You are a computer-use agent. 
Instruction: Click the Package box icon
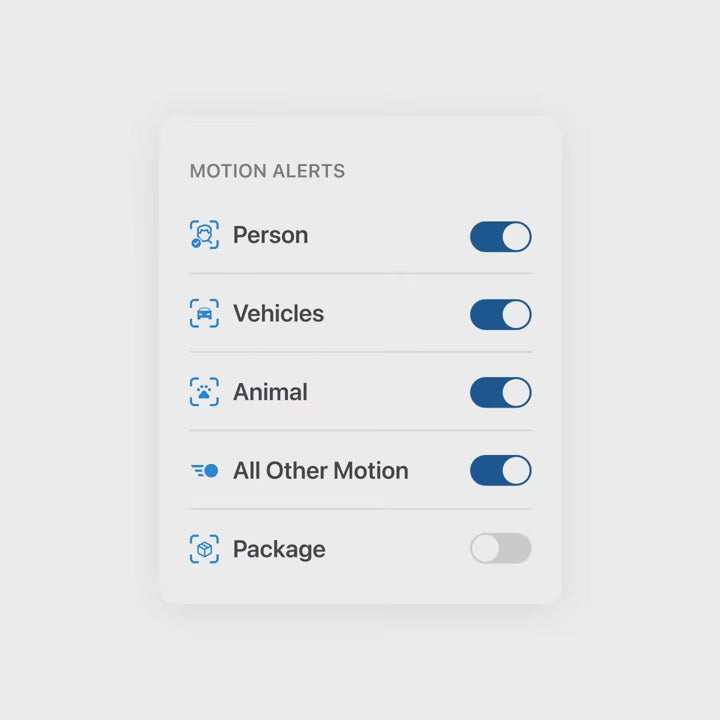204,549
